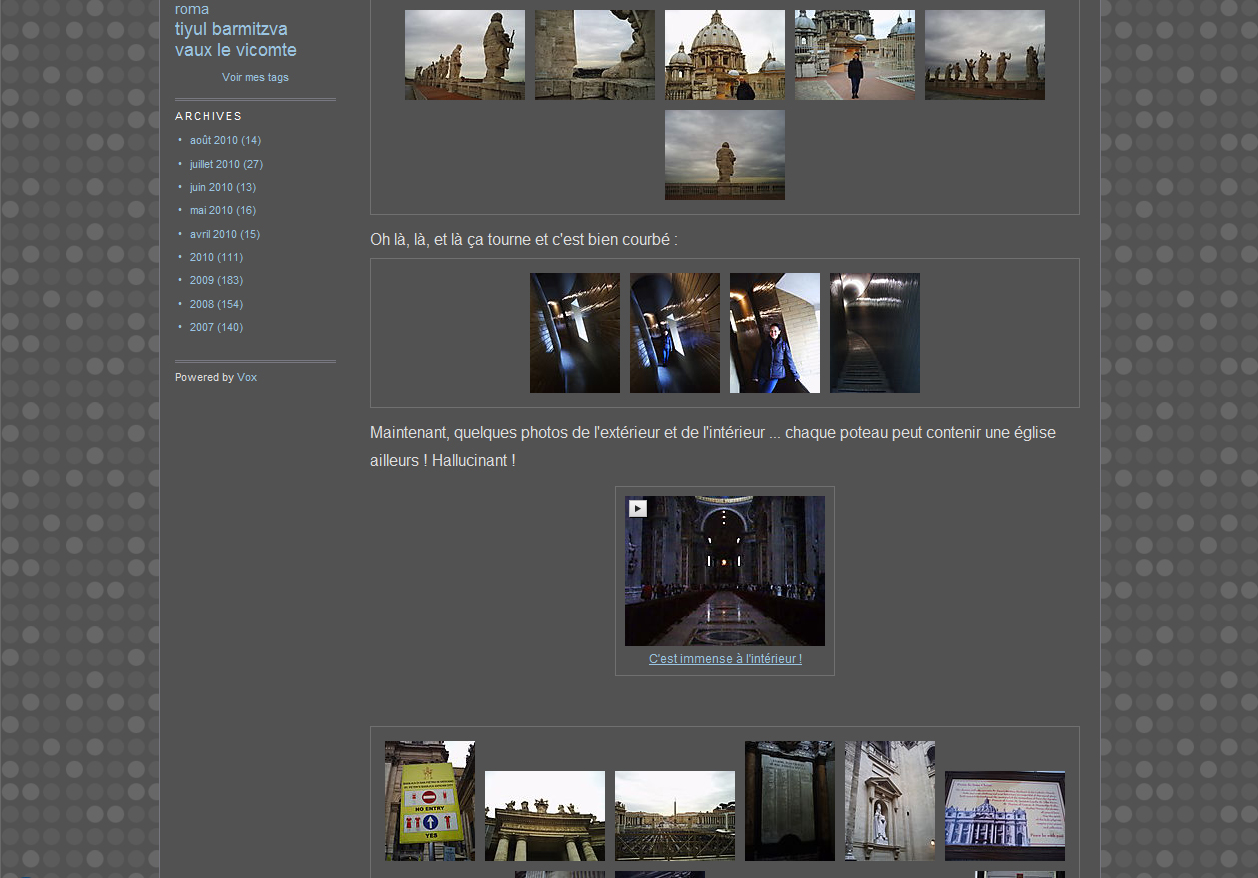Click the Vox link in the sidebar footer
The height and width of the screenshot is (878, 1258).
[247, 377]
